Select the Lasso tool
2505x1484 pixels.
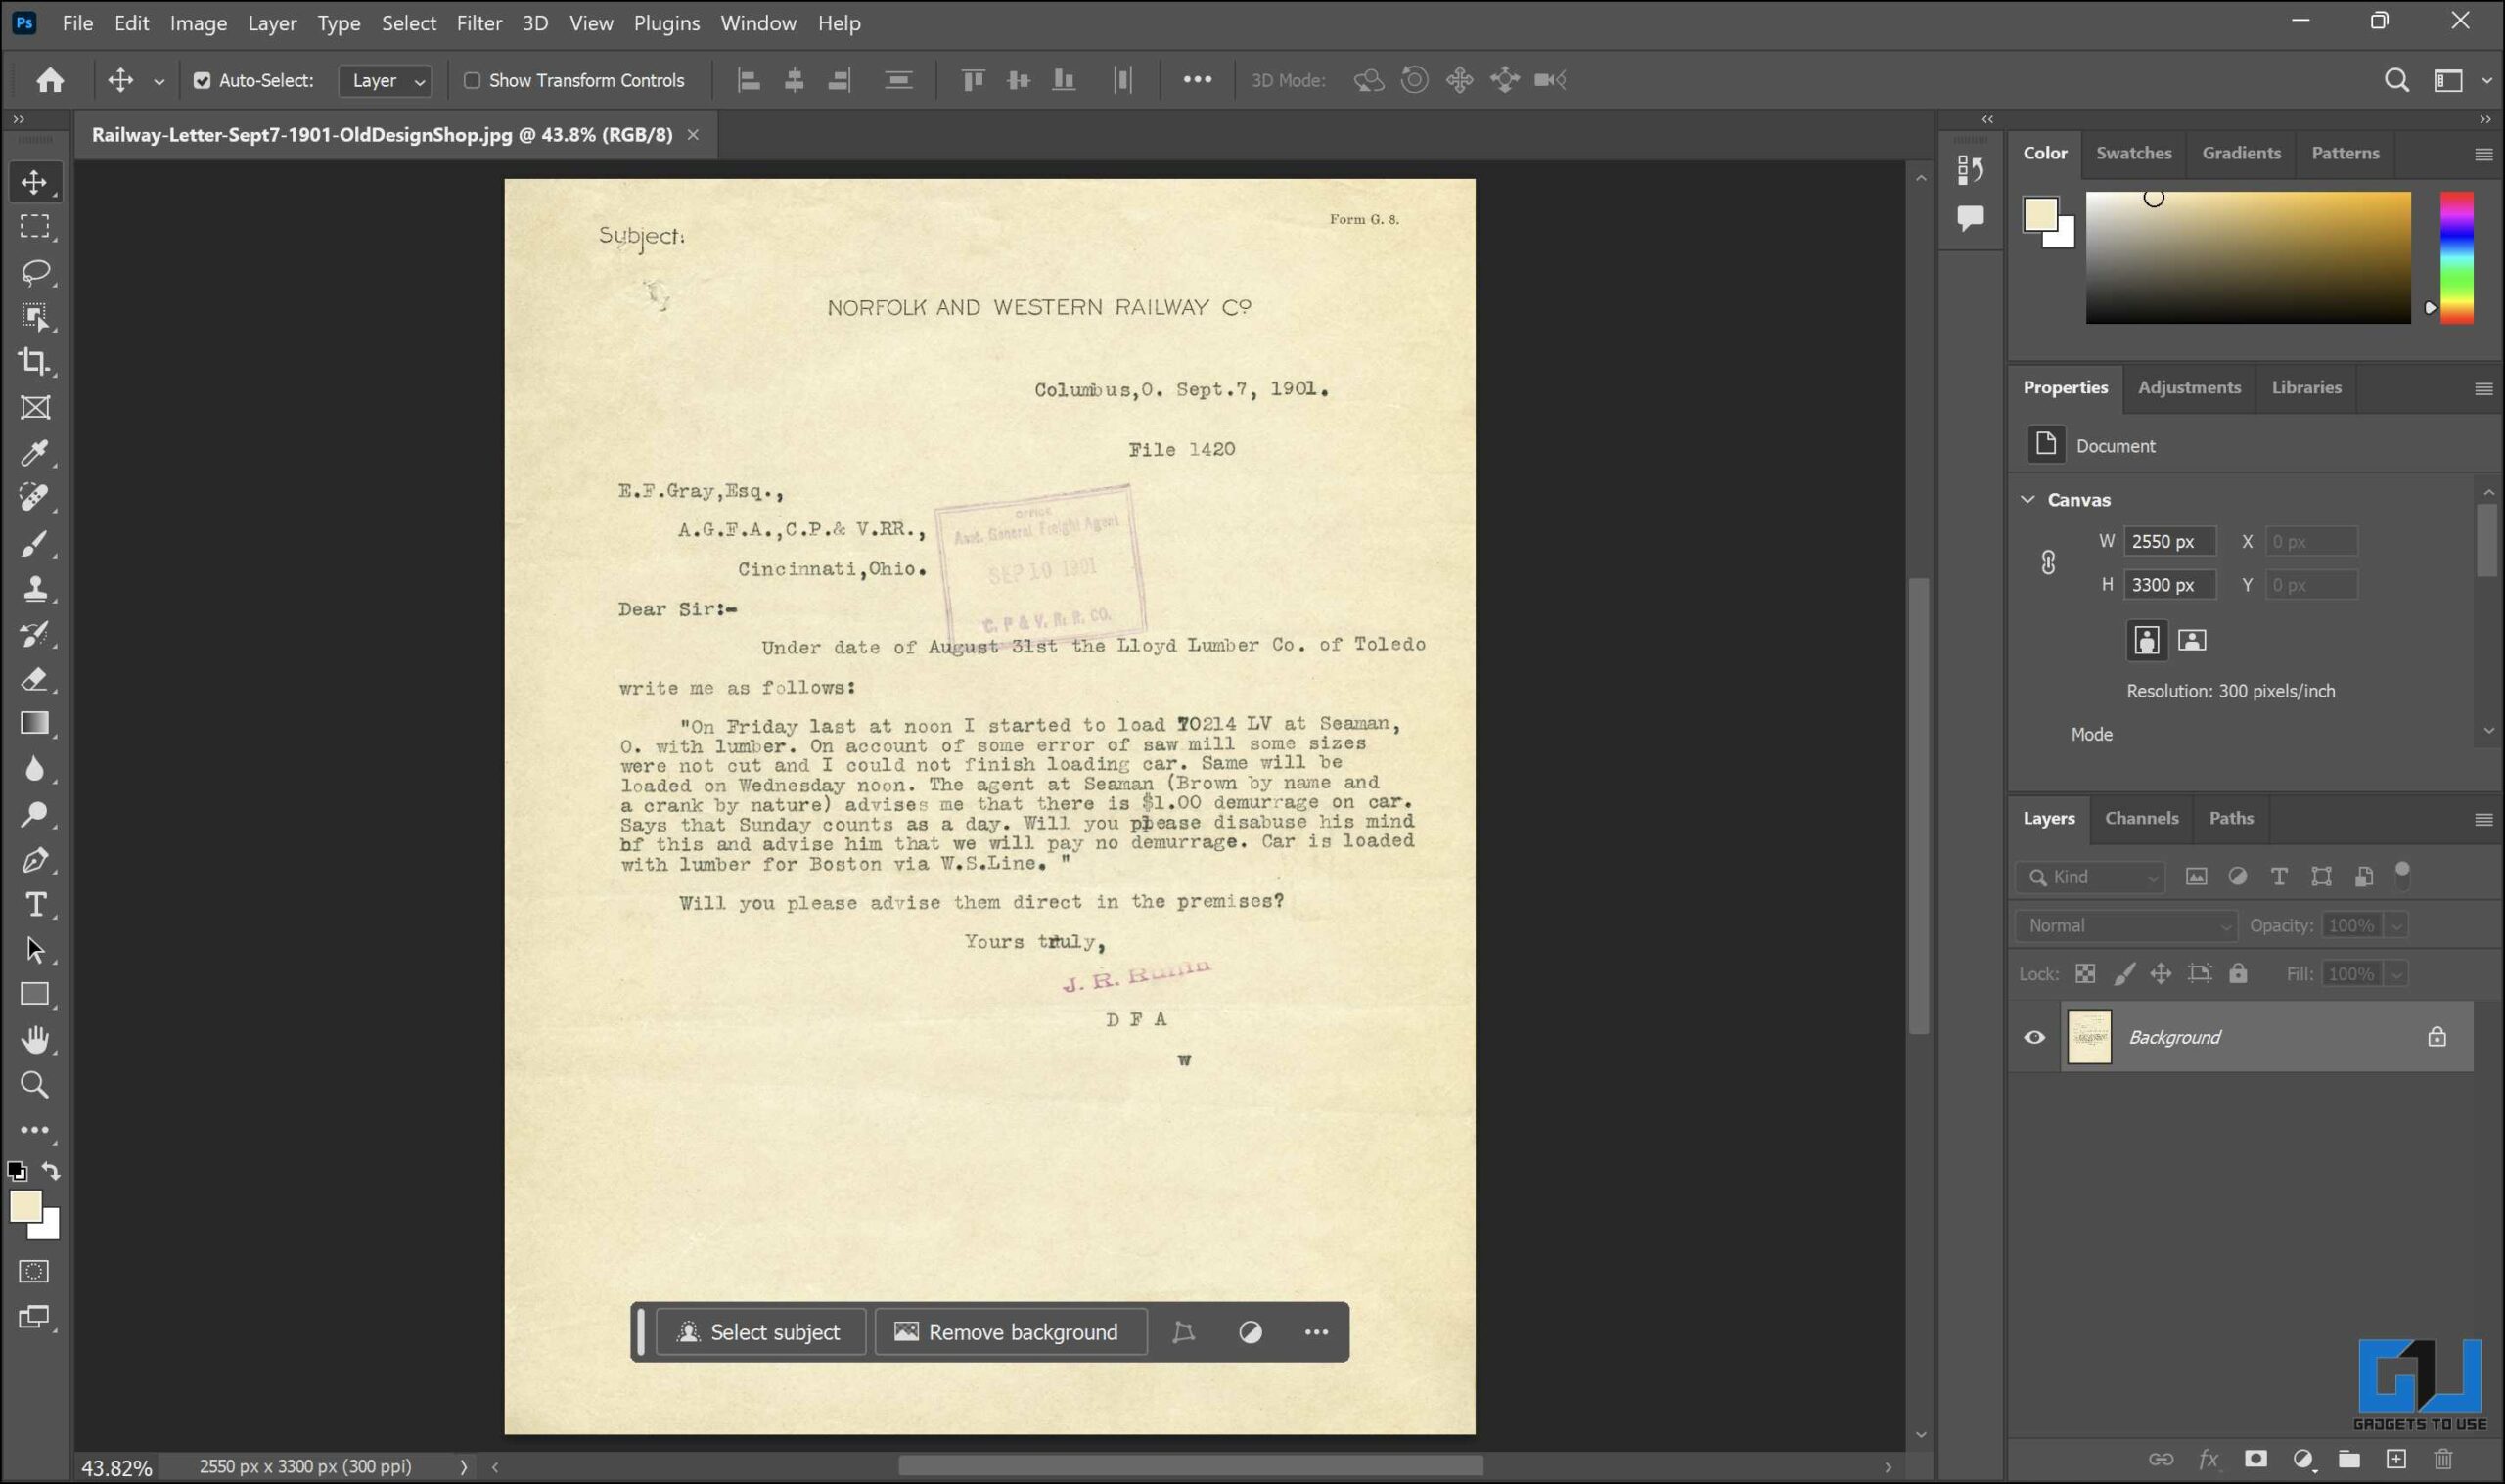[x=35, y=272]
